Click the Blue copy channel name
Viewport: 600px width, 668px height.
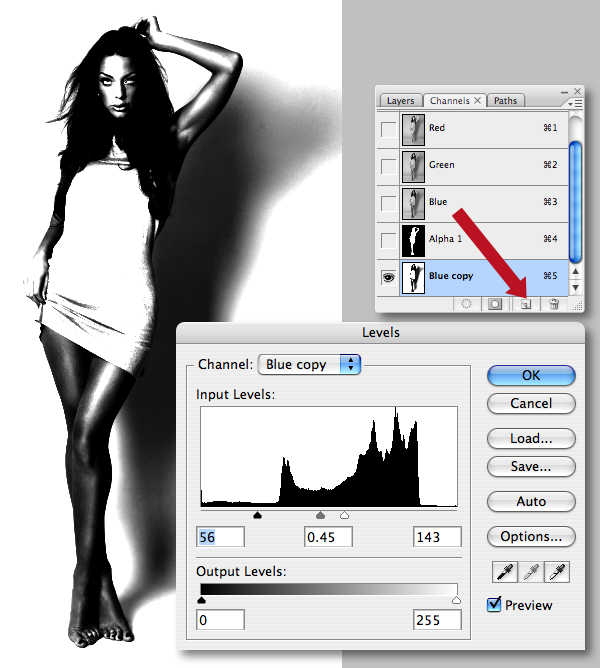[451, 276]
